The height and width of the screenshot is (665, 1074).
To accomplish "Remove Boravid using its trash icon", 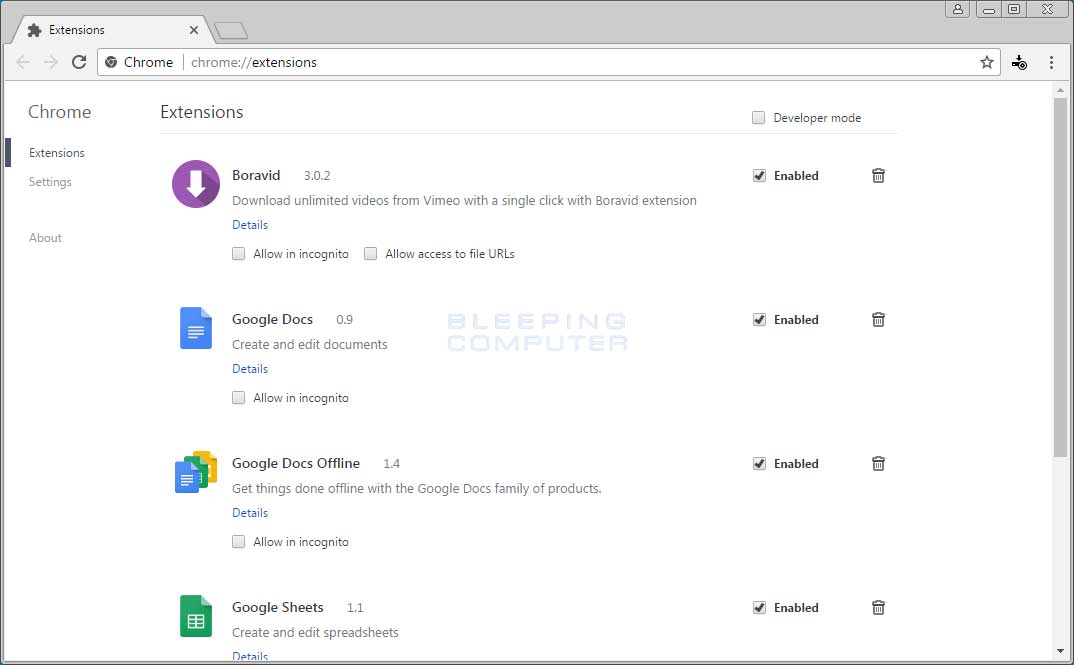I will (878, 176).
